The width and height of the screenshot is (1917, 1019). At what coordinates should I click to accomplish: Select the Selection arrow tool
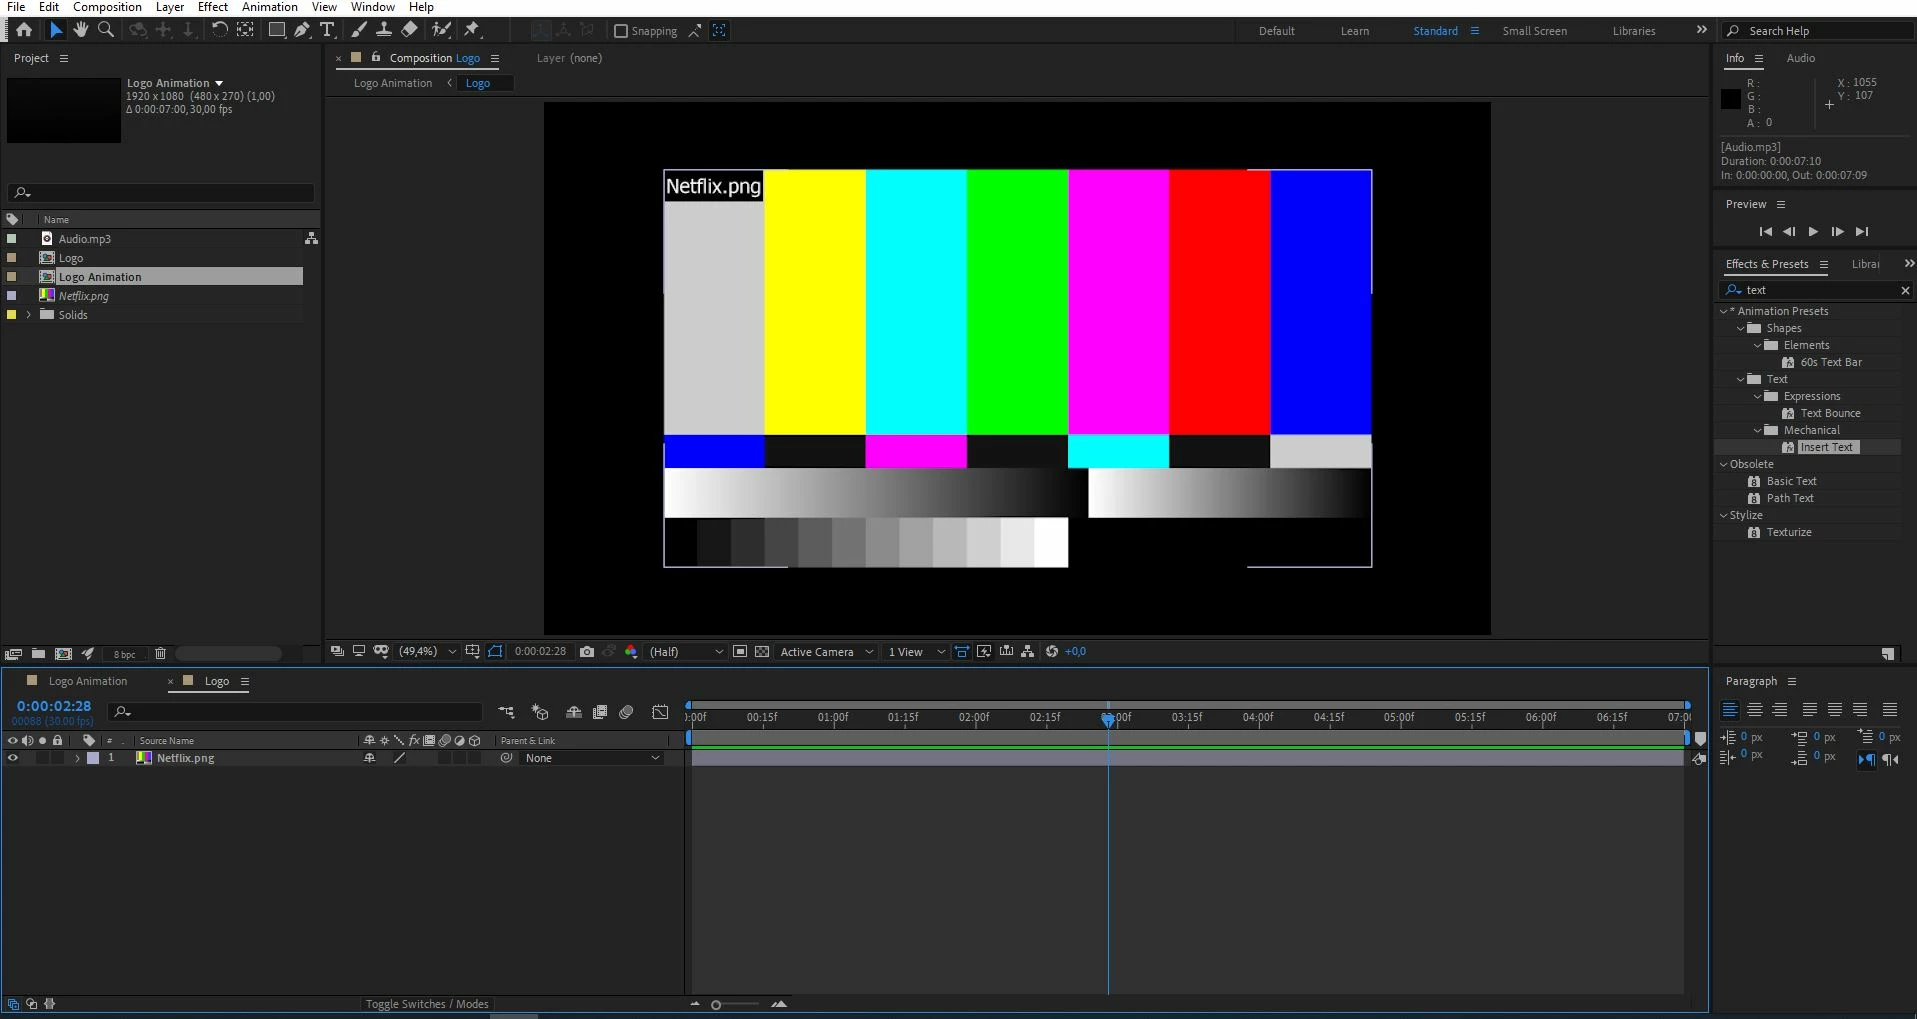(56, 30)
